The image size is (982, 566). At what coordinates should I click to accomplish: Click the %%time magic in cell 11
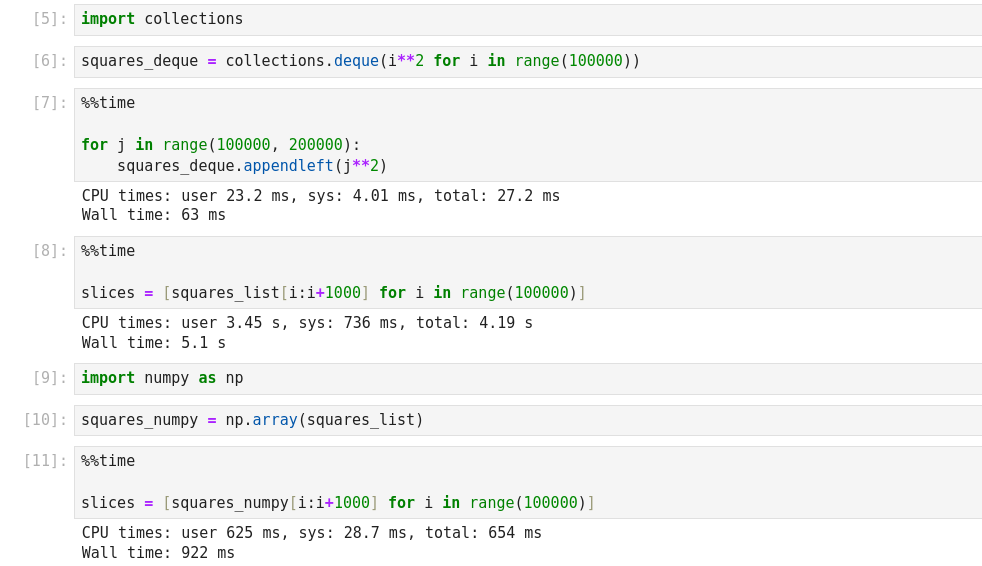[x=108, y=461]
